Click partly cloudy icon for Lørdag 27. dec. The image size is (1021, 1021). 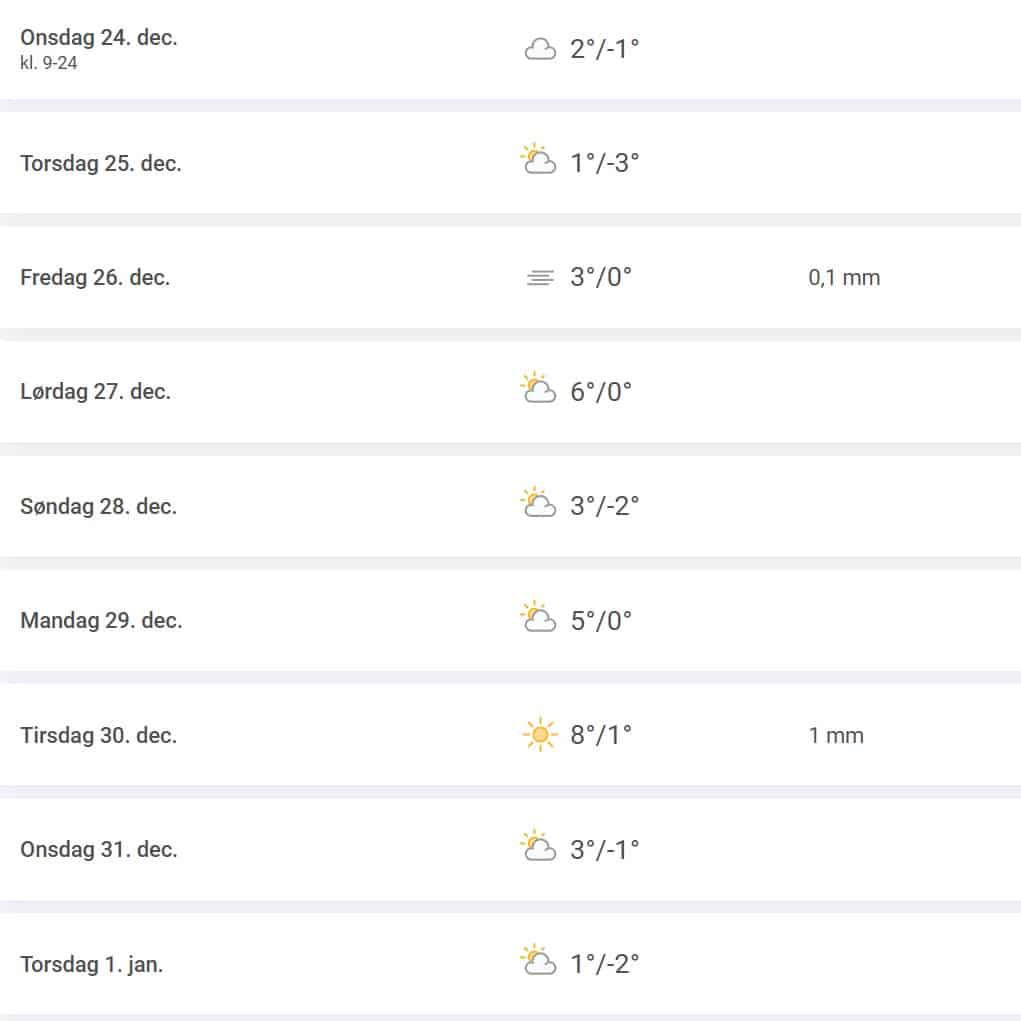(x=539, y=389)
